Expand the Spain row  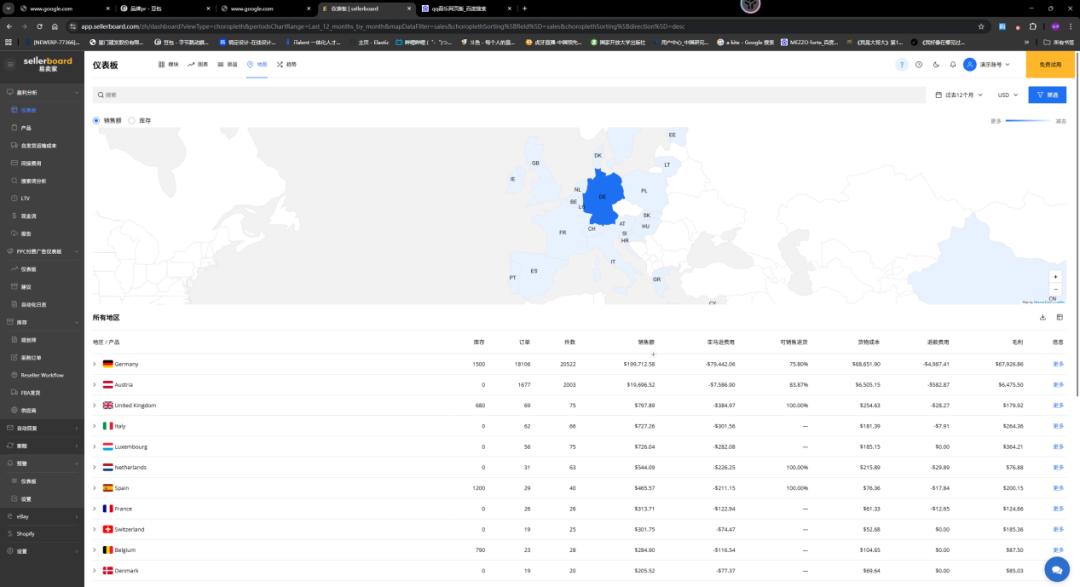click(95, 488)
